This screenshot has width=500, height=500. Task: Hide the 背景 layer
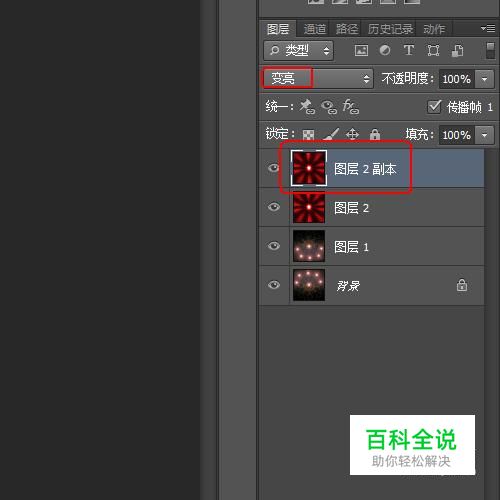tap(274, 285)
